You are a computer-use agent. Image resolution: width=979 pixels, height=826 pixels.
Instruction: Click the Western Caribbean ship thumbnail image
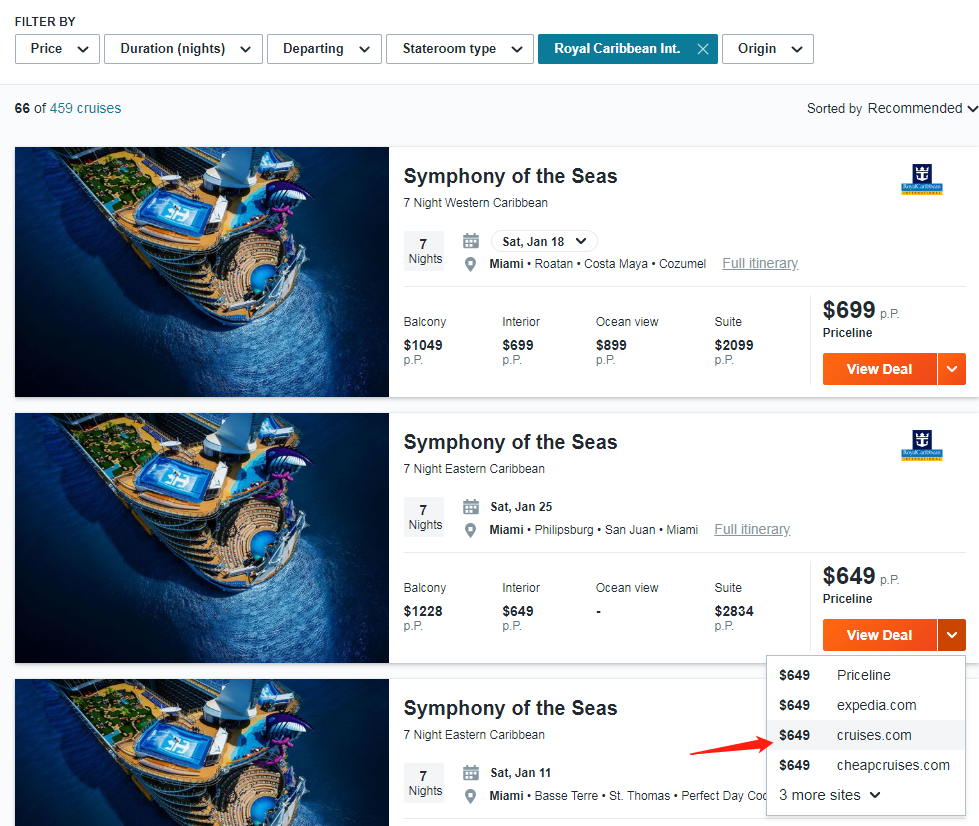(202, 272)
